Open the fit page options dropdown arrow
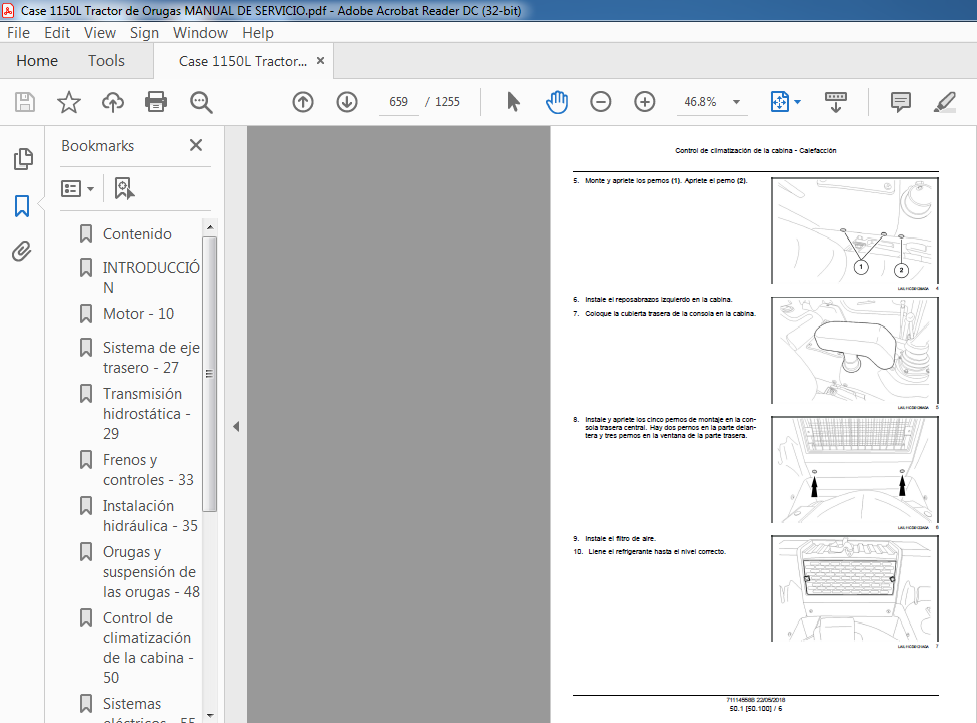The height and width of the screenshot is (723, 977). [798, 102]
